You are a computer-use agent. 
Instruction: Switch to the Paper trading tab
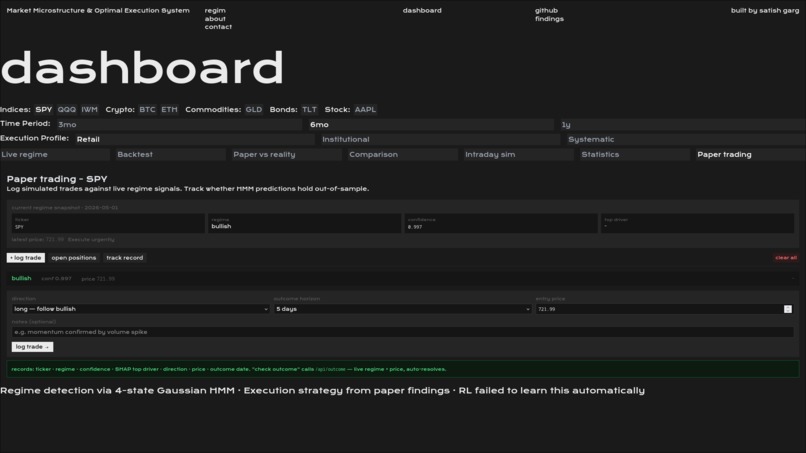coord(751,154)
